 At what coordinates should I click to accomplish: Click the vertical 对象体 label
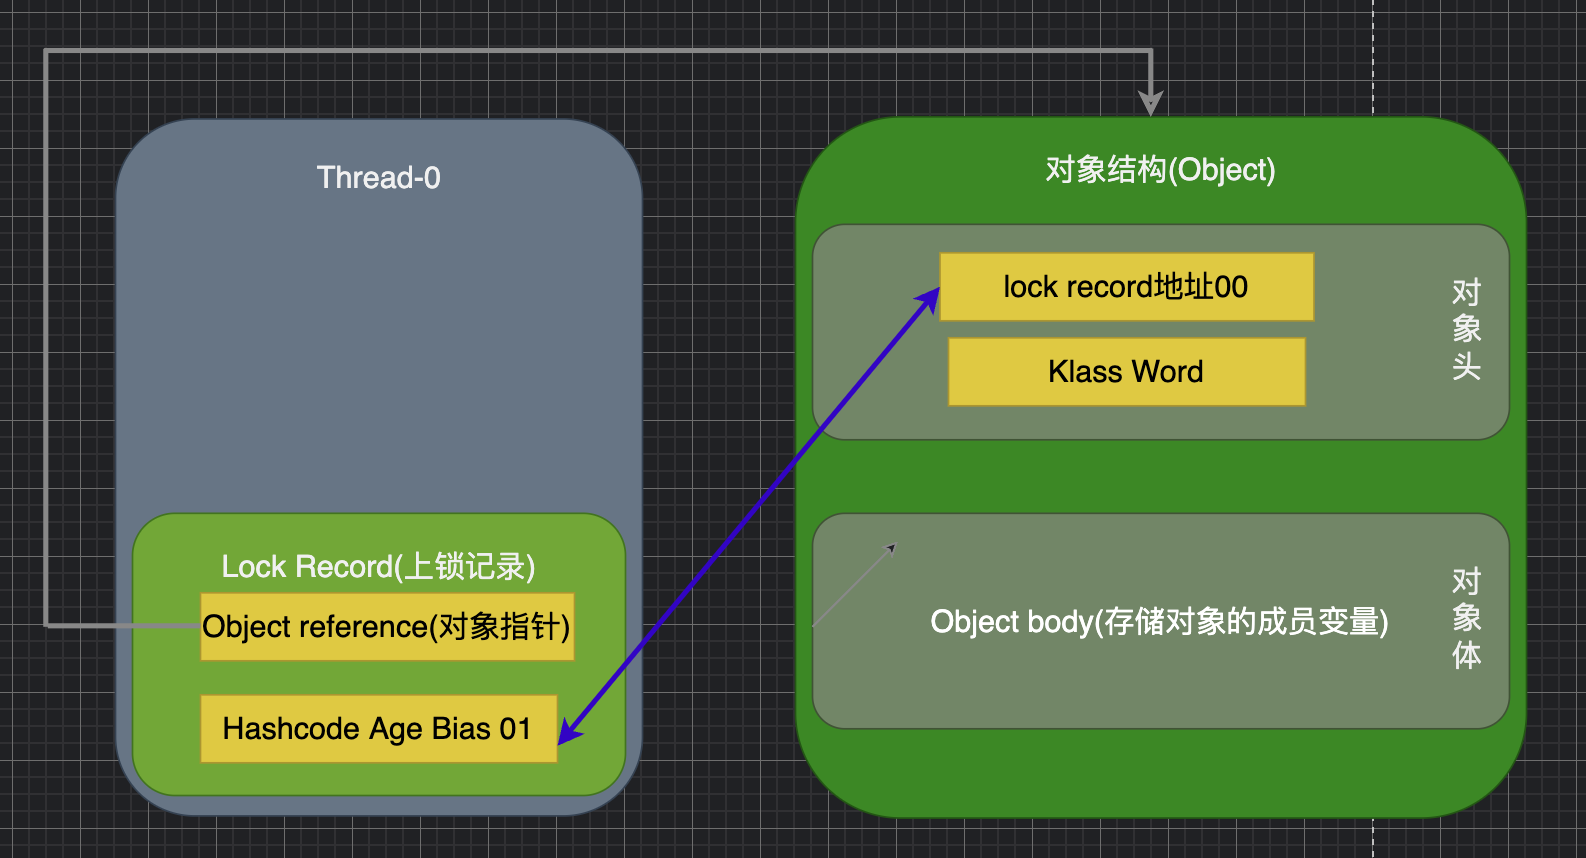point(1466,618)
